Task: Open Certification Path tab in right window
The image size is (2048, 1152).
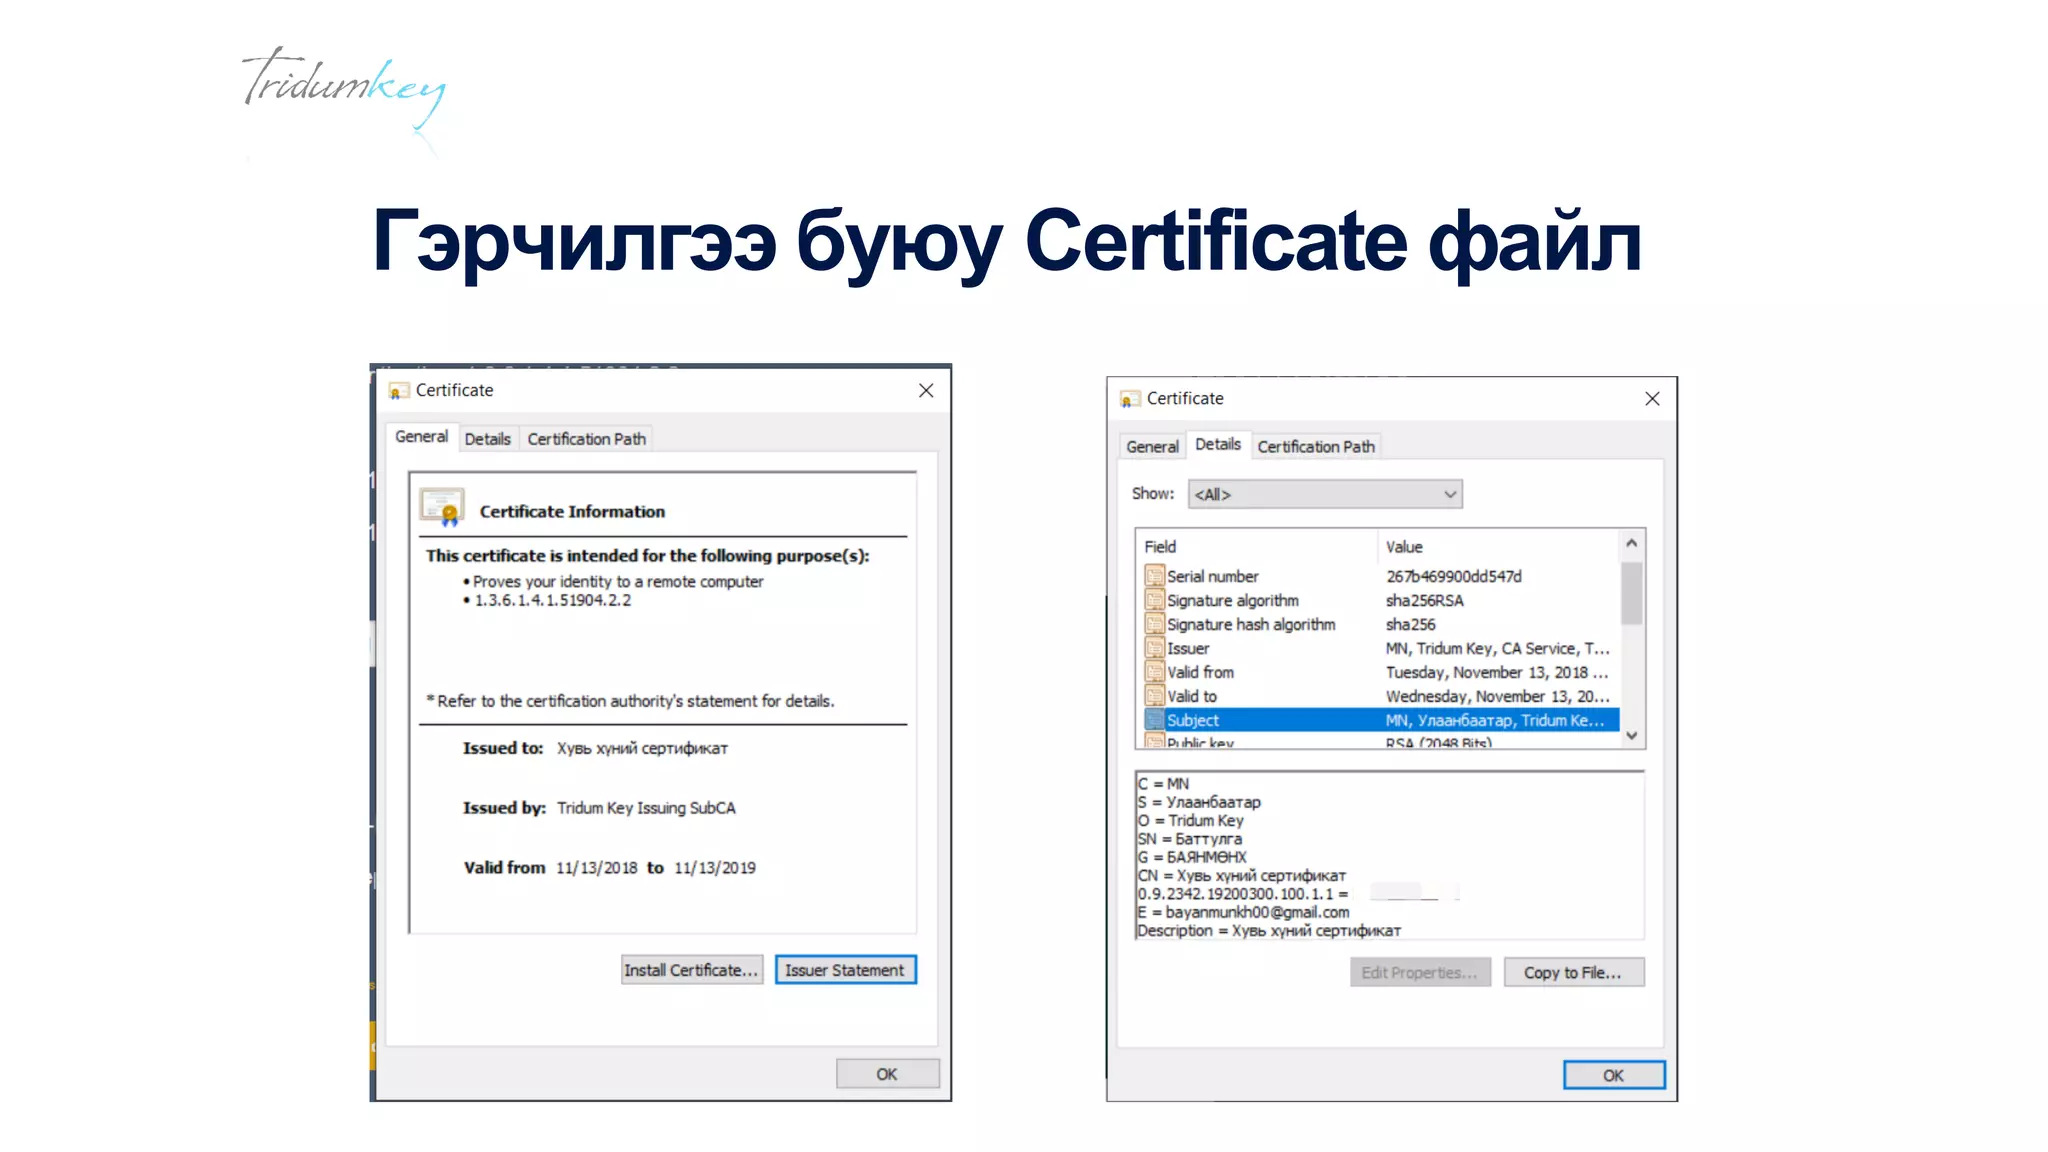Action: click(x=1316, y=447)
